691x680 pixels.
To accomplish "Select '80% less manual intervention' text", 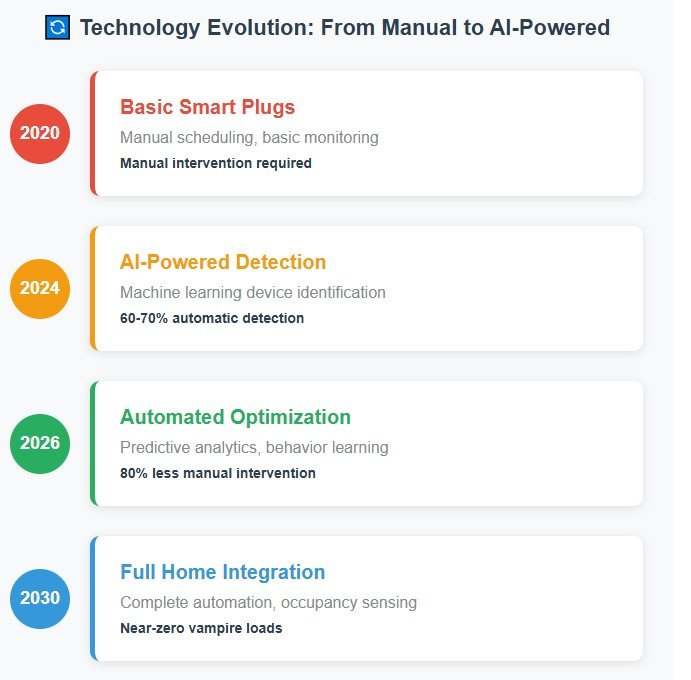I will [218, 473].
